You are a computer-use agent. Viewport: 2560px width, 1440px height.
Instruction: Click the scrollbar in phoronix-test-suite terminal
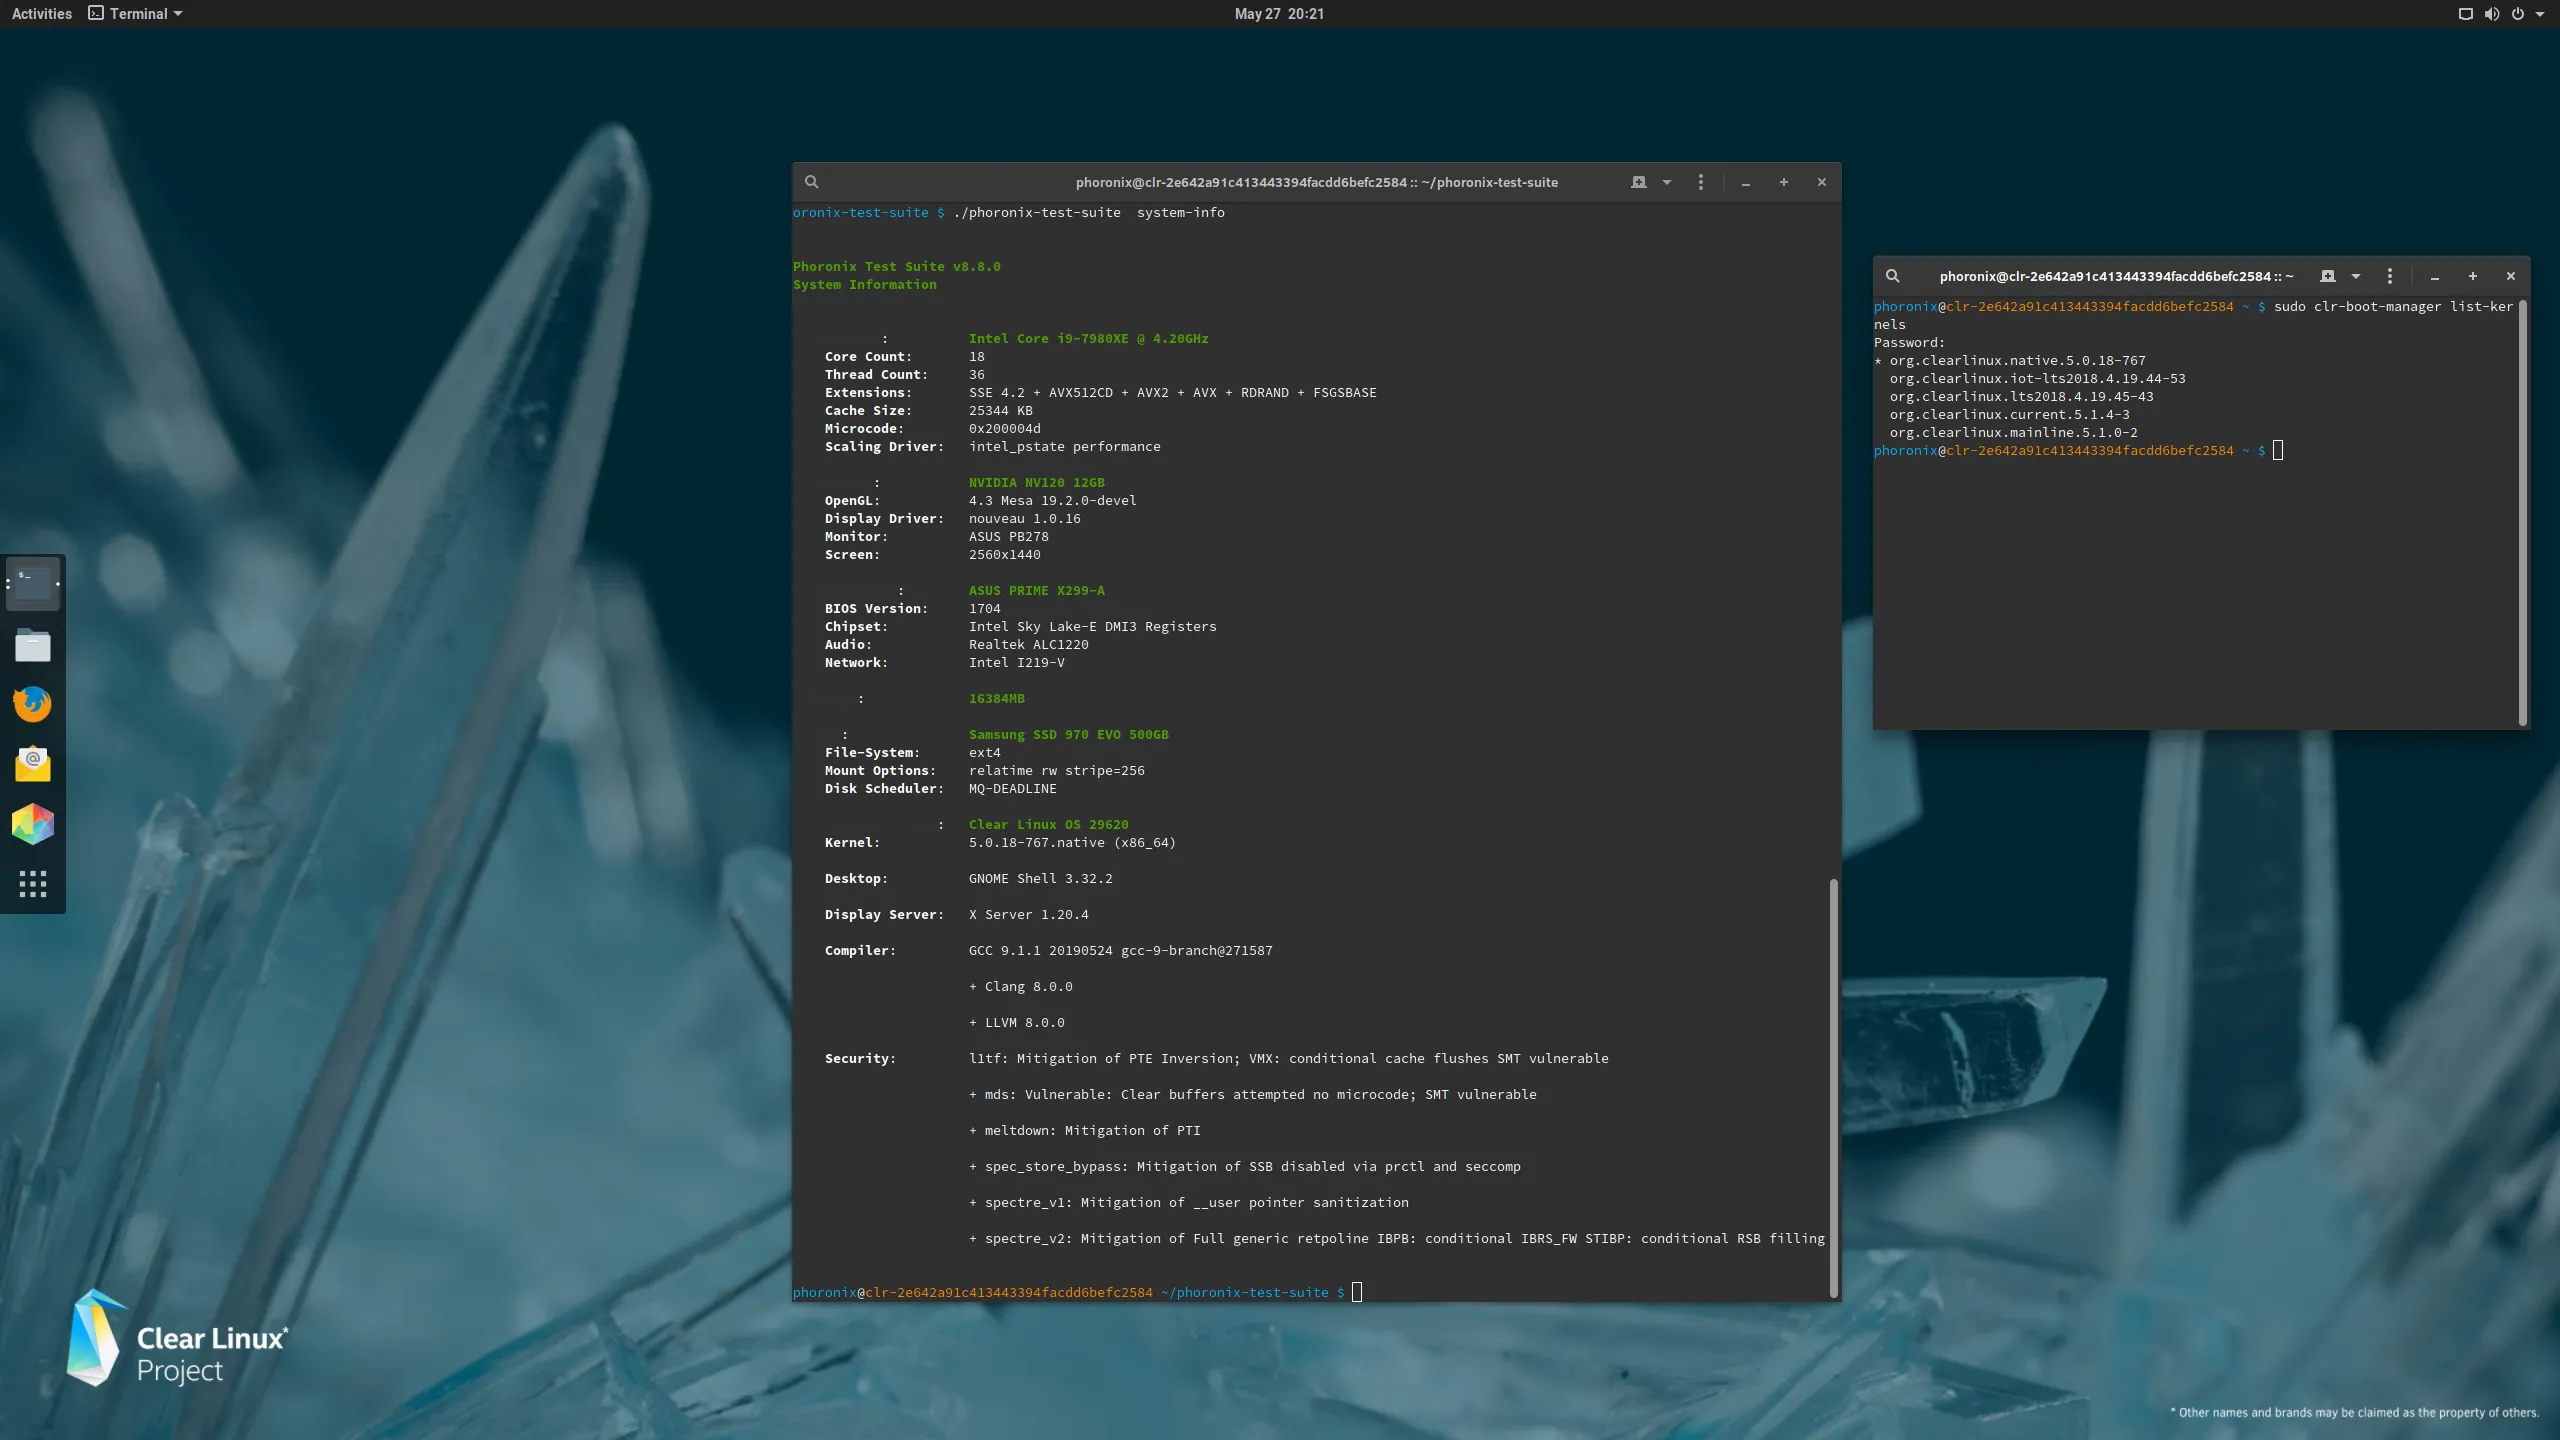1833,1088
